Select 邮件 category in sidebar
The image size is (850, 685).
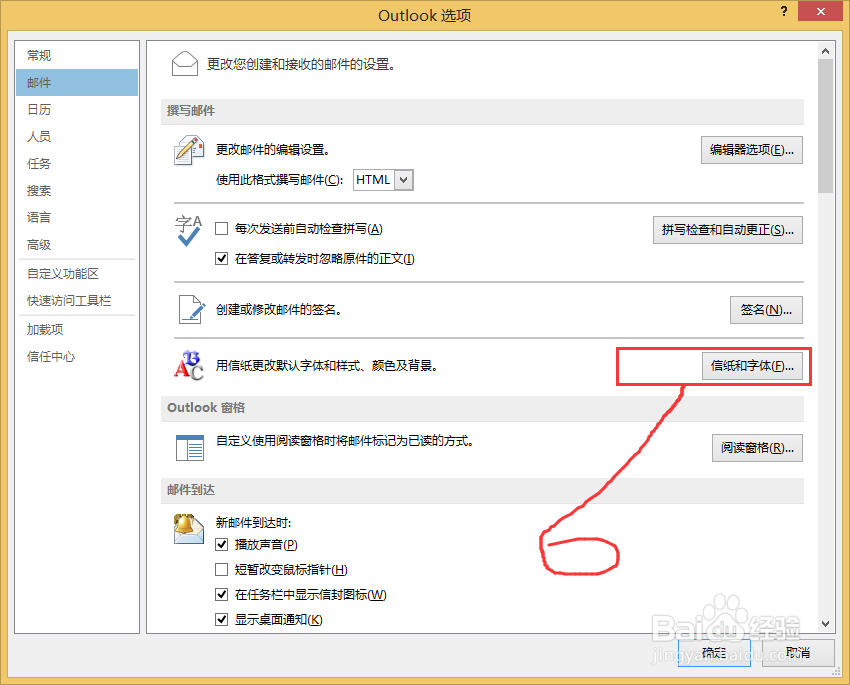pos(77,82)
